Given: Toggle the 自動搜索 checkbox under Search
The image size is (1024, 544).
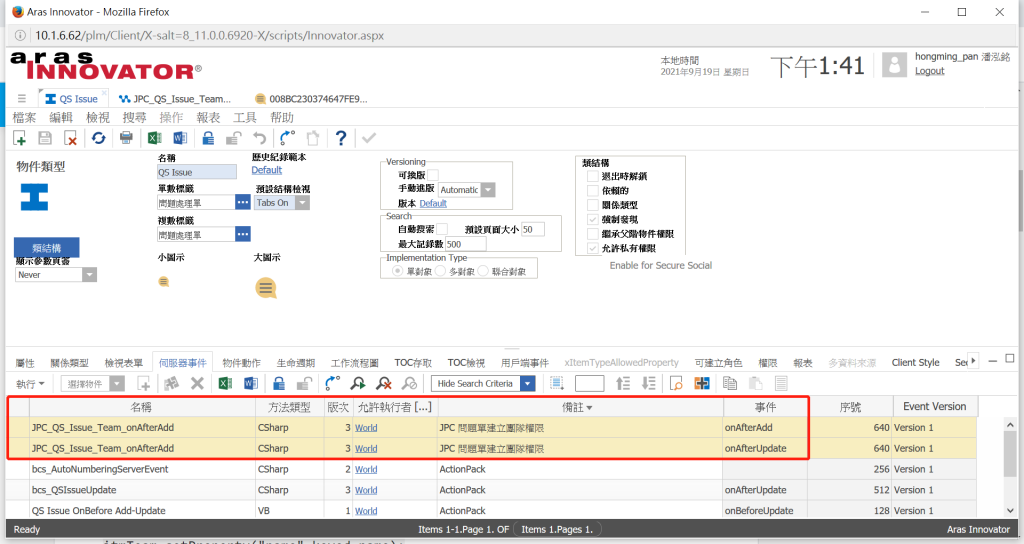Looking at the screenshot, I should point(442,229).
